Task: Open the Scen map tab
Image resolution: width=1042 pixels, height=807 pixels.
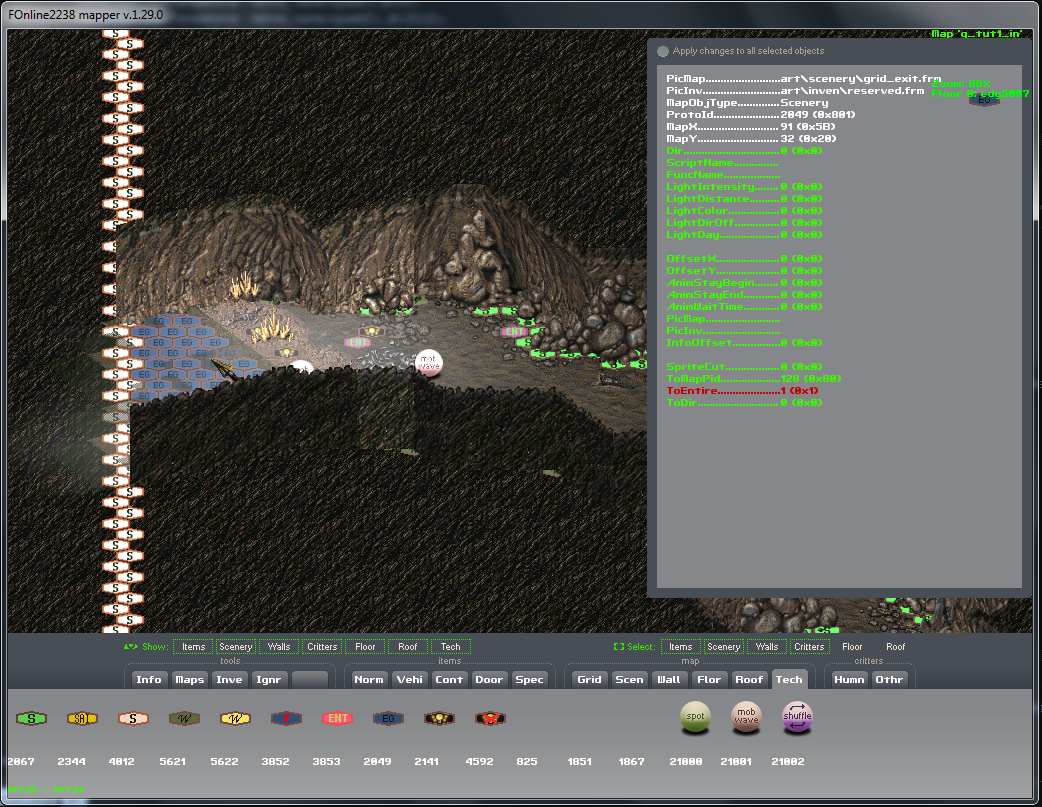Action: (629, 680)
